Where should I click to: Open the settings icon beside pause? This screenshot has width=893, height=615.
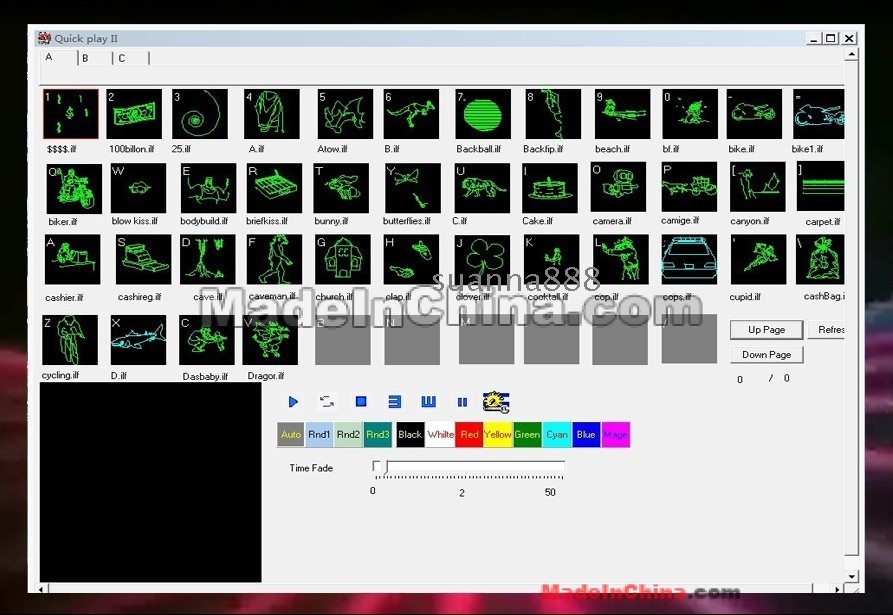click(495, 402)
